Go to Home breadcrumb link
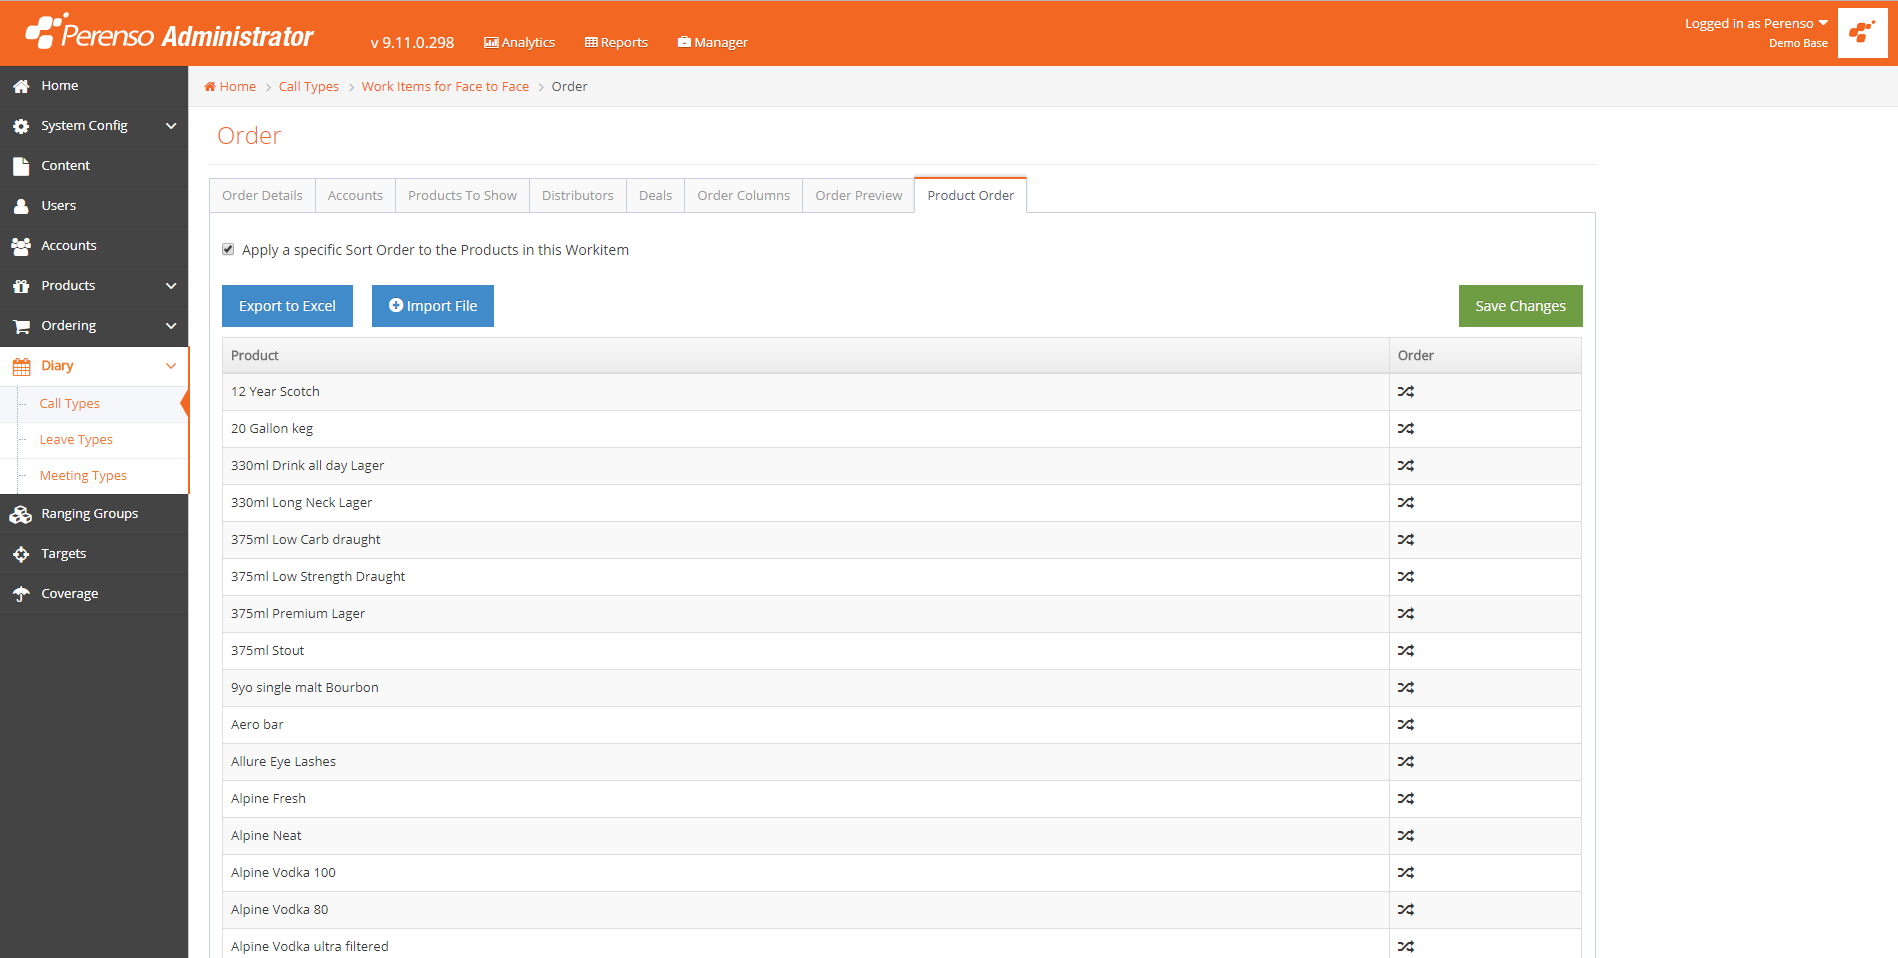Screen dimensions: 1898x958 tap(230, 87)
